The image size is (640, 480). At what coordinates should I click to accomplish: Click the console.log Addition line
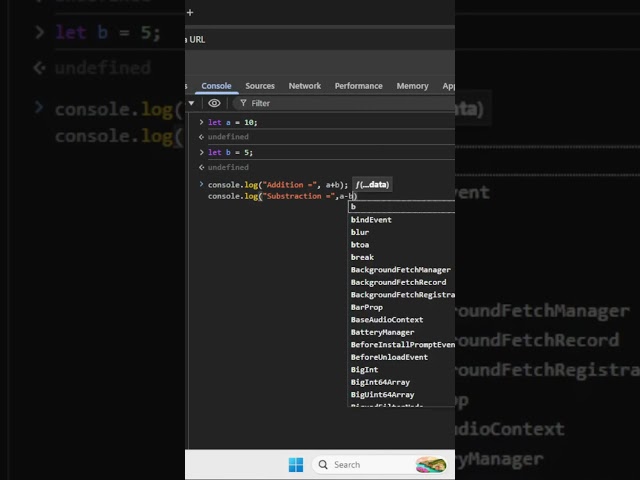[278, 185]
